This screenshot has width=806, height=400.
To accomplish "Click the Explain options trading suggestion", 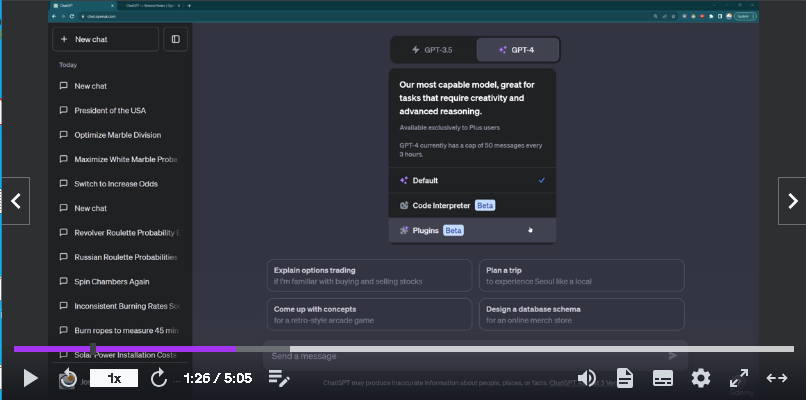I will point(369,276).
